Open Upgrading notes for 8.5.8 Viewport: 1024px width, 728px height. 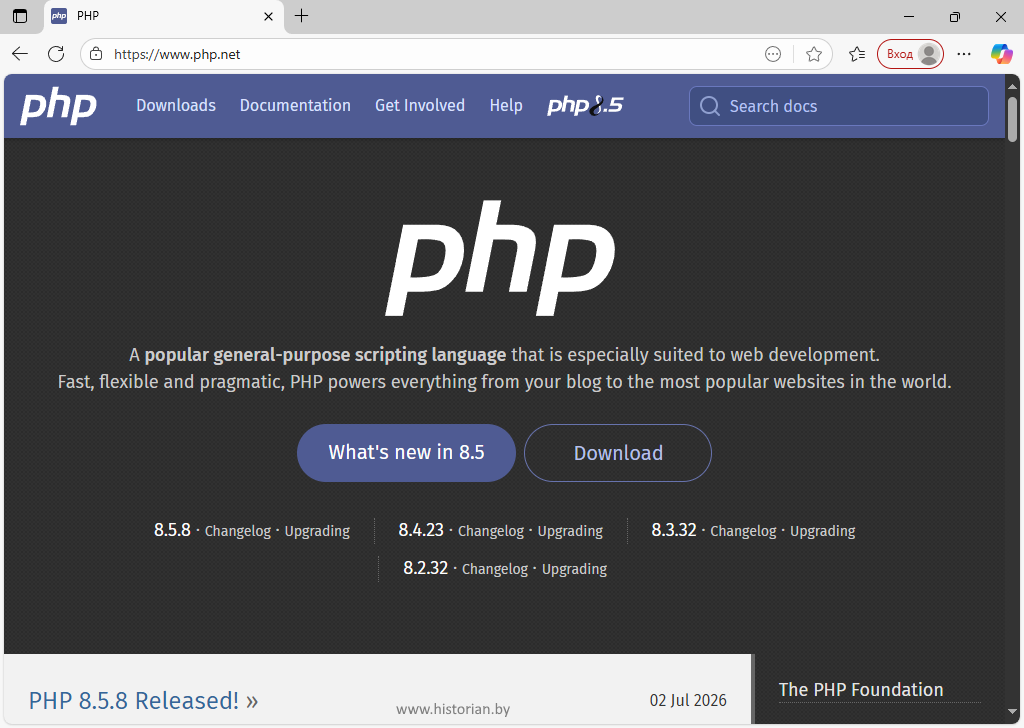pyautogui.click(x=317, y=531)
